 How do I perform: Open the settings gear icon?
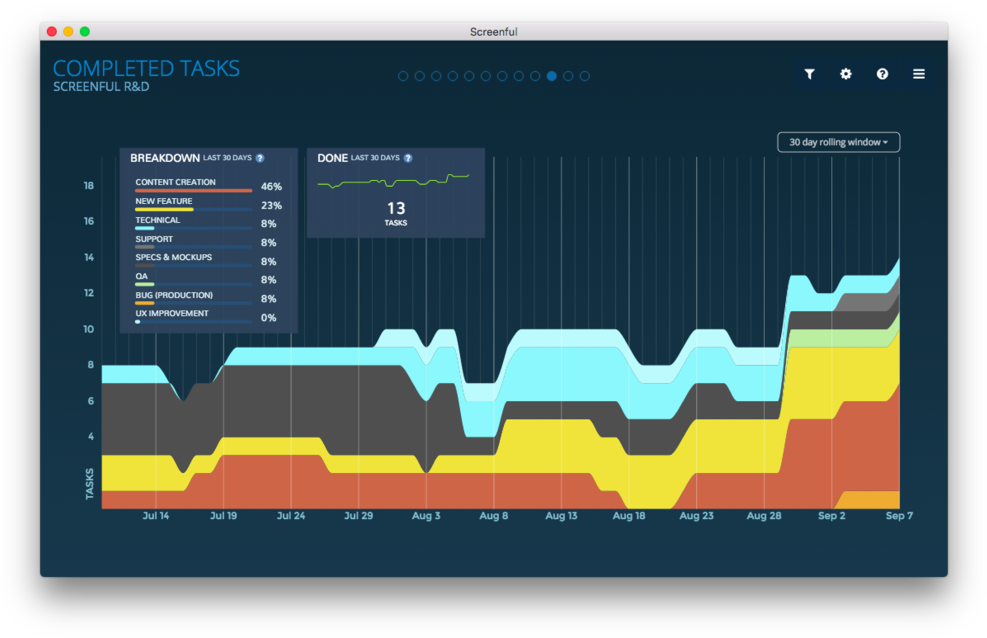846,74
